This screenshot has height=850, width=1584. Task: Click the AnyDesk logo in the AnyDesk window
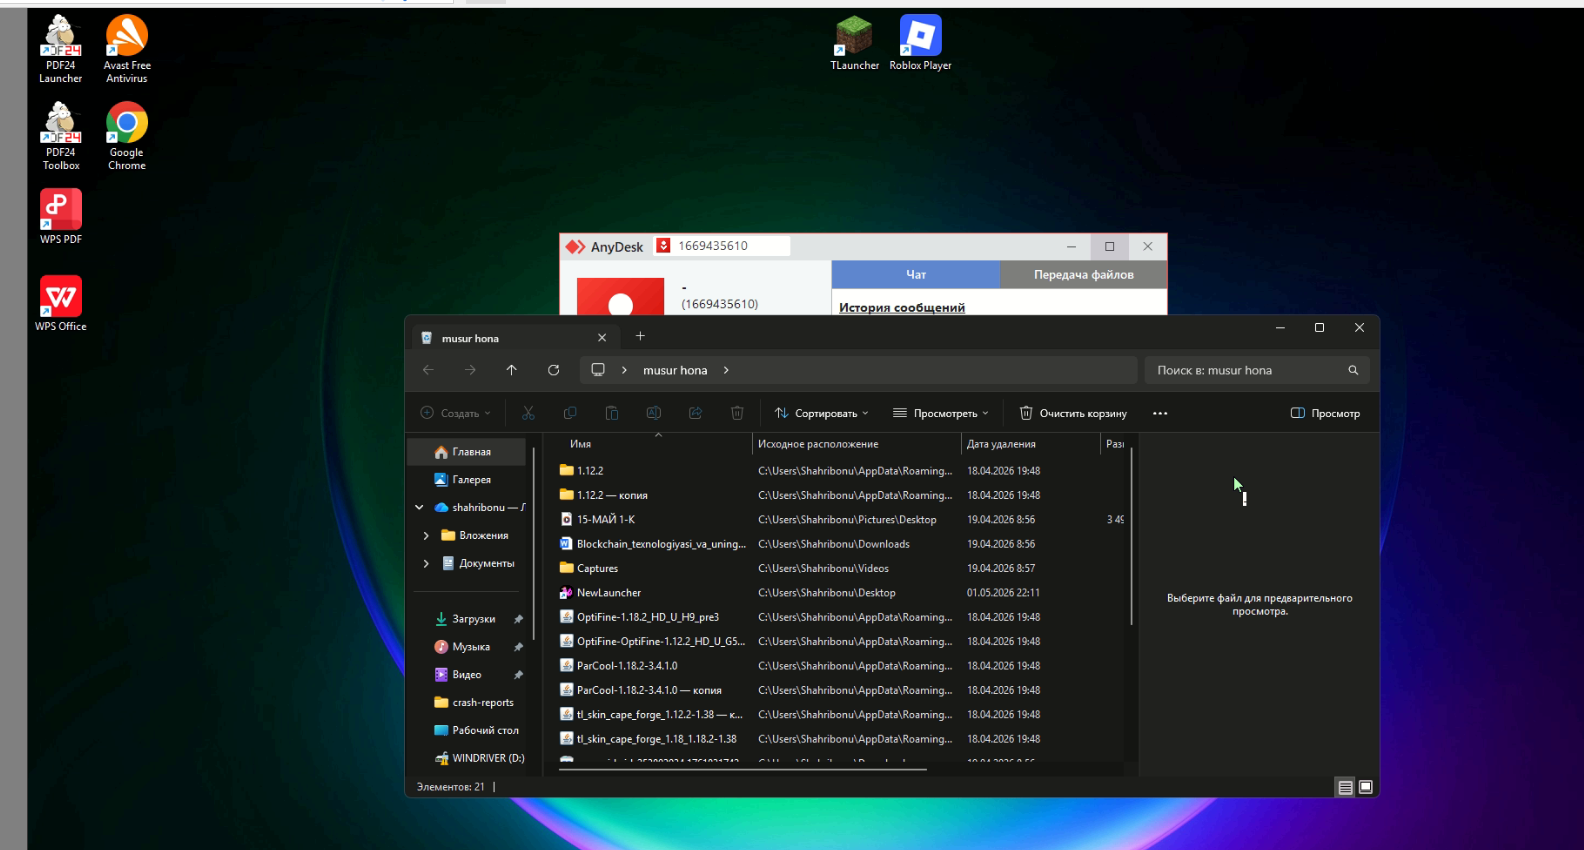tap(575, 247)
